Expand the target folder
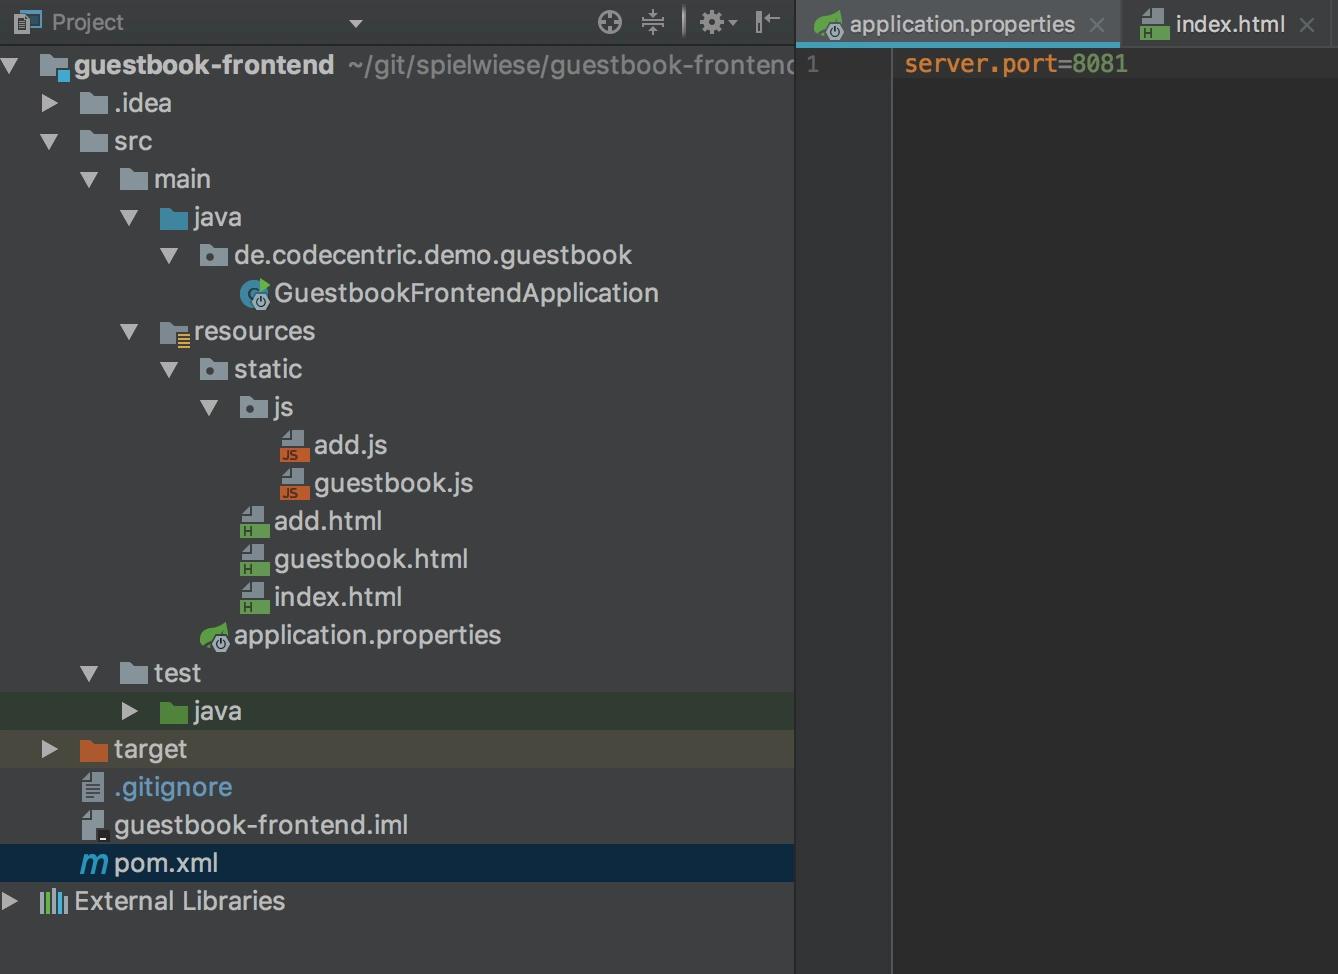1338x974 pixels. coord(49,749)
